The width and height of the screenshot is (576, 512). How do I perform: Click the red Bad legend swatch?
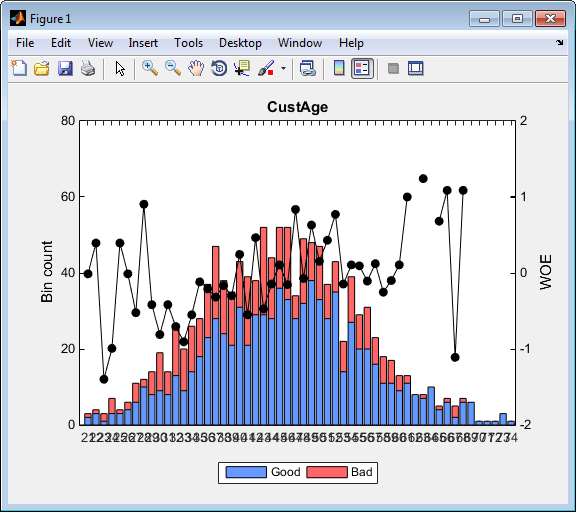point(327,472)
